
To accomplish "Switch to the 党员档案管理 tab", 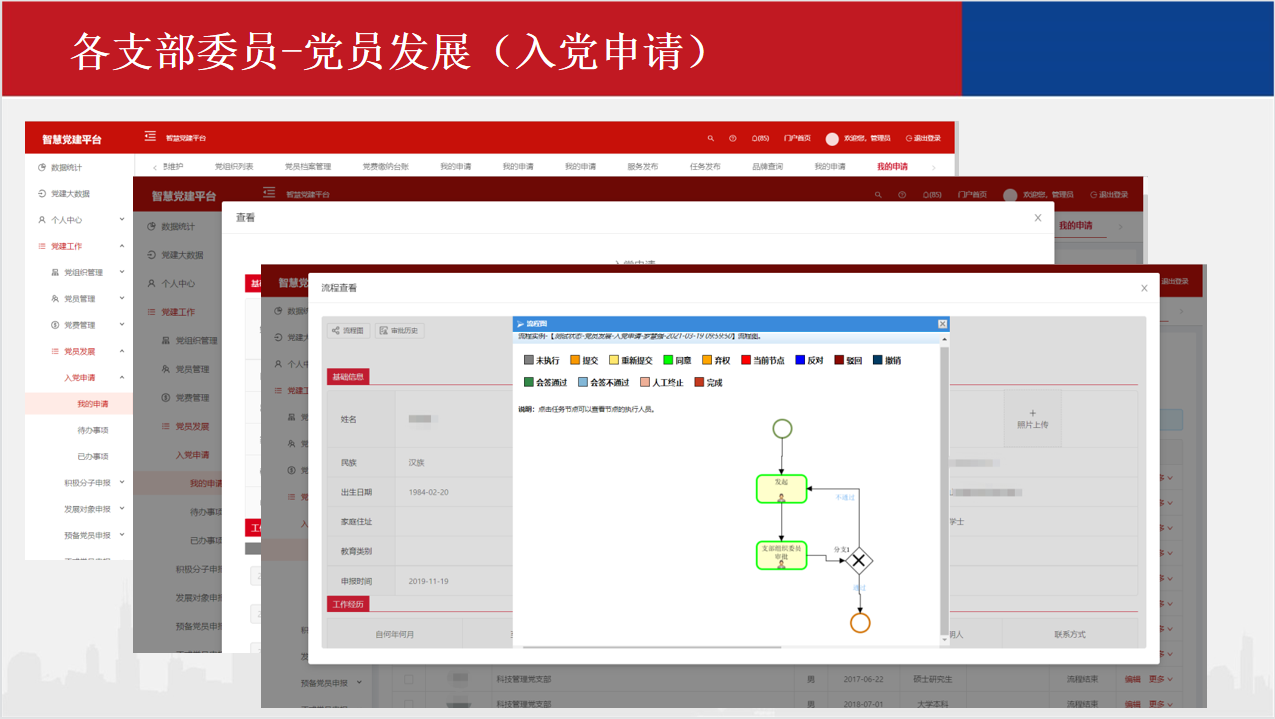I will [307, 167].
